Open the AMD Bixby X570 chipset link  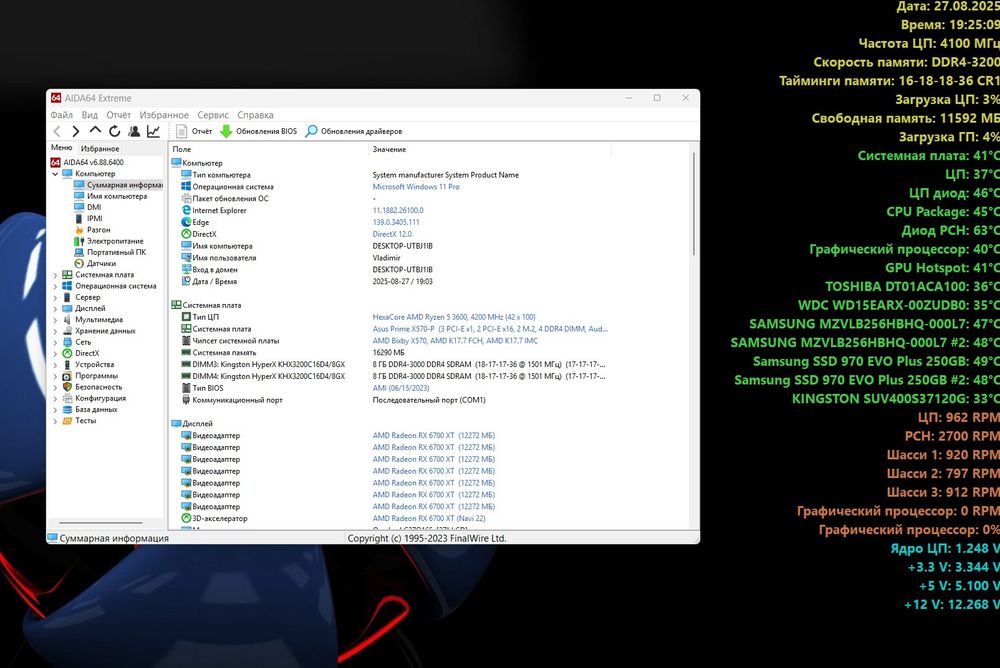(x=455, y=341)
